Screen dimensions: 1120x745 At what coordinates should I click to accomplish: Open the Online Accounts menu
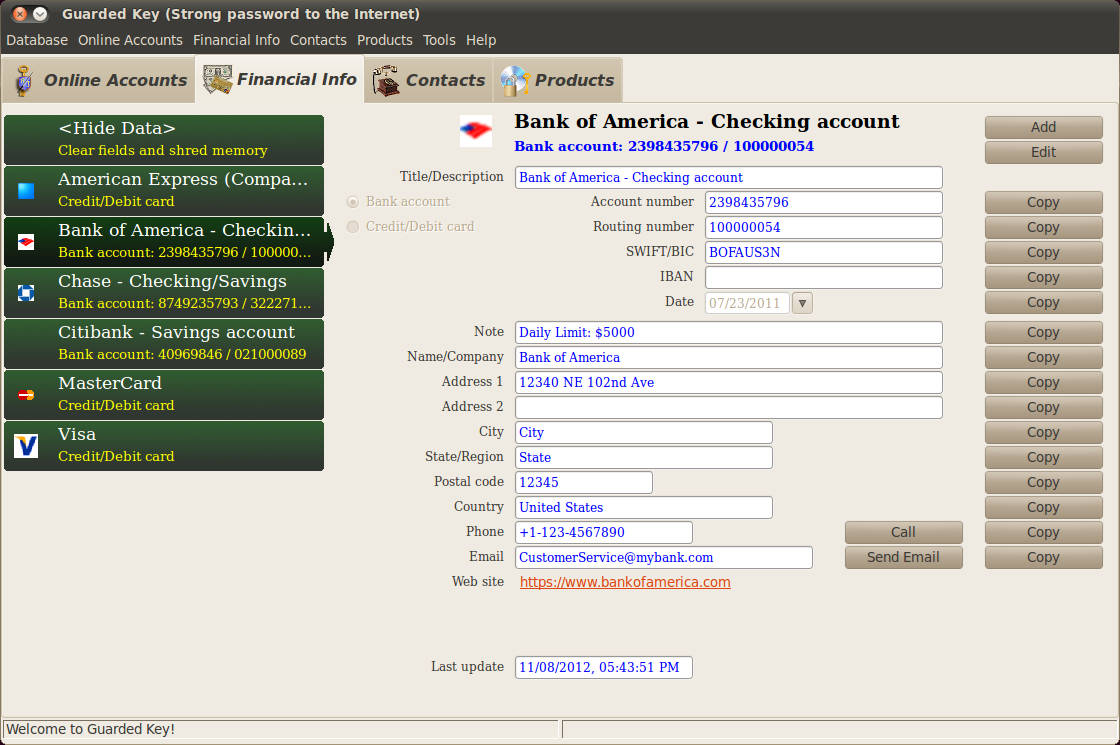pyautogui.click(x=130, y=40)
